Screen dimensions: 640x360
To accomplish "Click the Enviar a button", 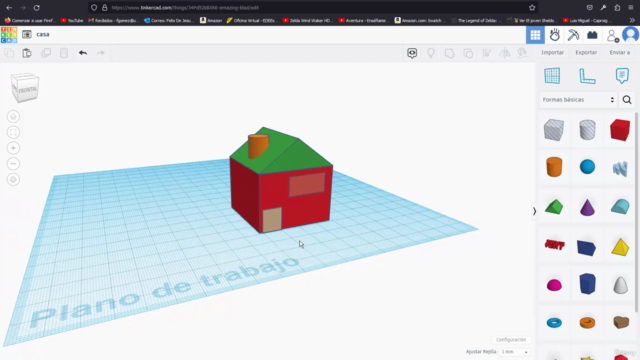I will coord(620,53).
